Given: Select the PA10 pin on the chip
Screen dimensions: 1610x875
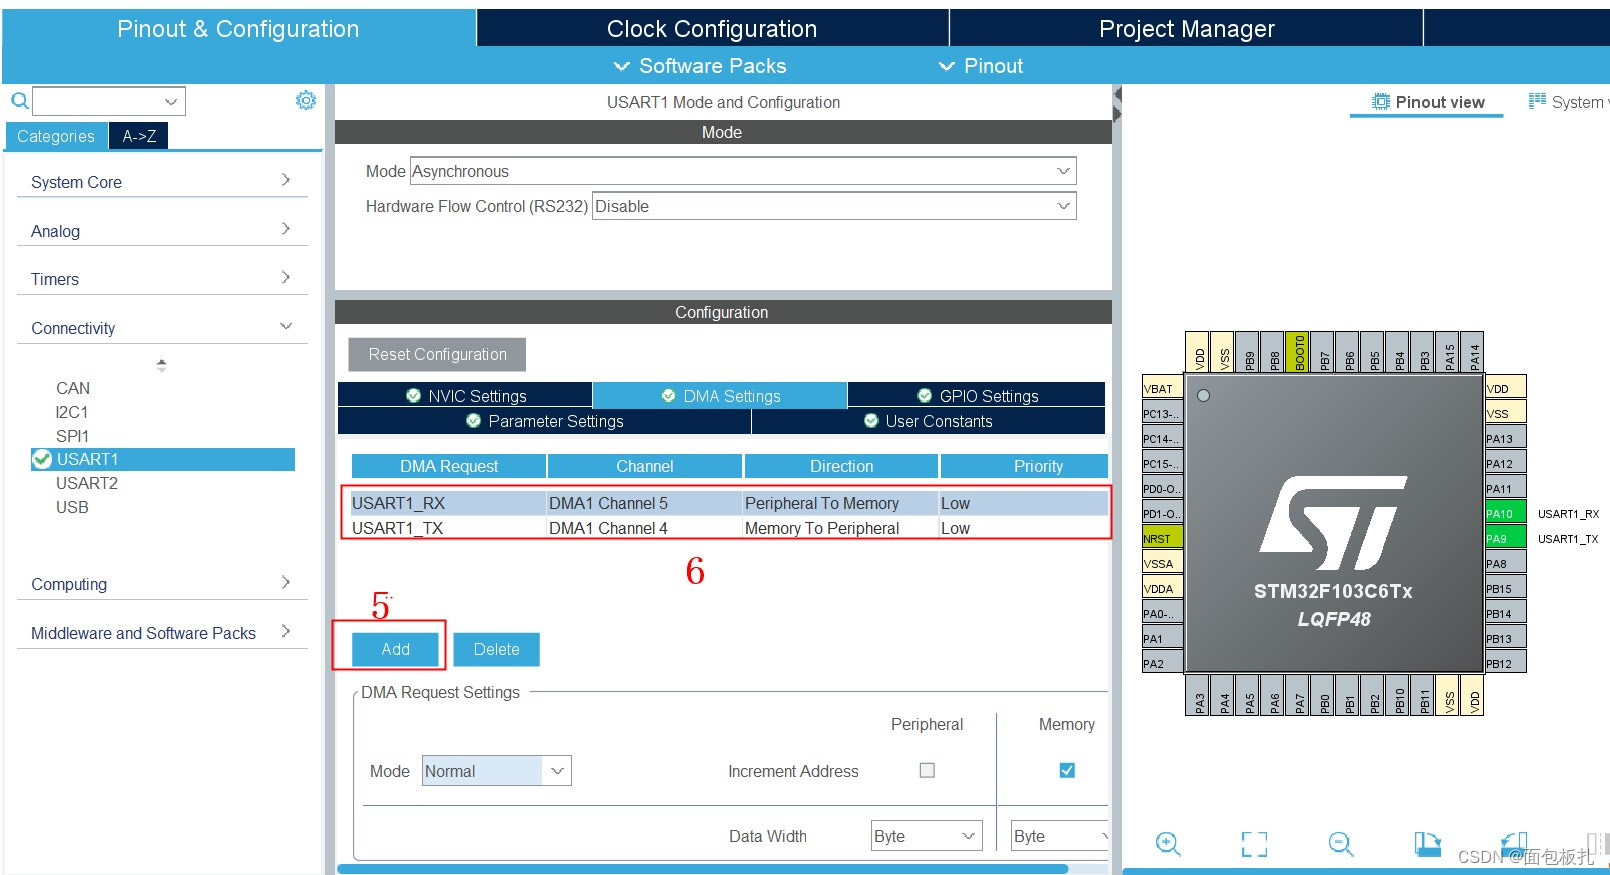Looking at the screenshot, I should (x=1505, y=513).
